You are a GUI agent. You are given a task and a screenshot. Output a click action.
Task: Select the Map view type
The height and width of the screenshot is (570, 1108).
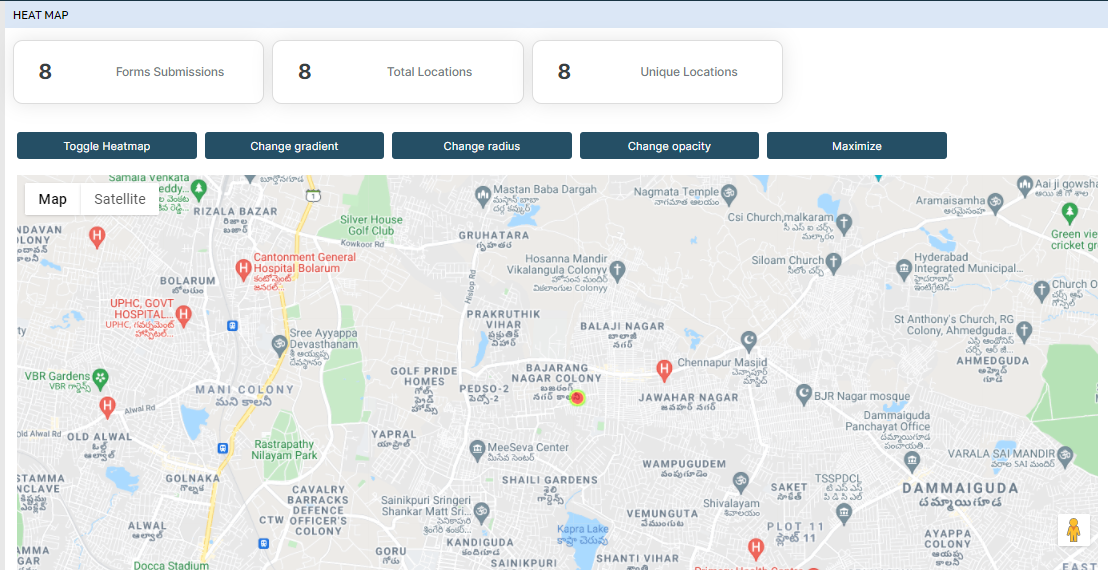point(53,199)
